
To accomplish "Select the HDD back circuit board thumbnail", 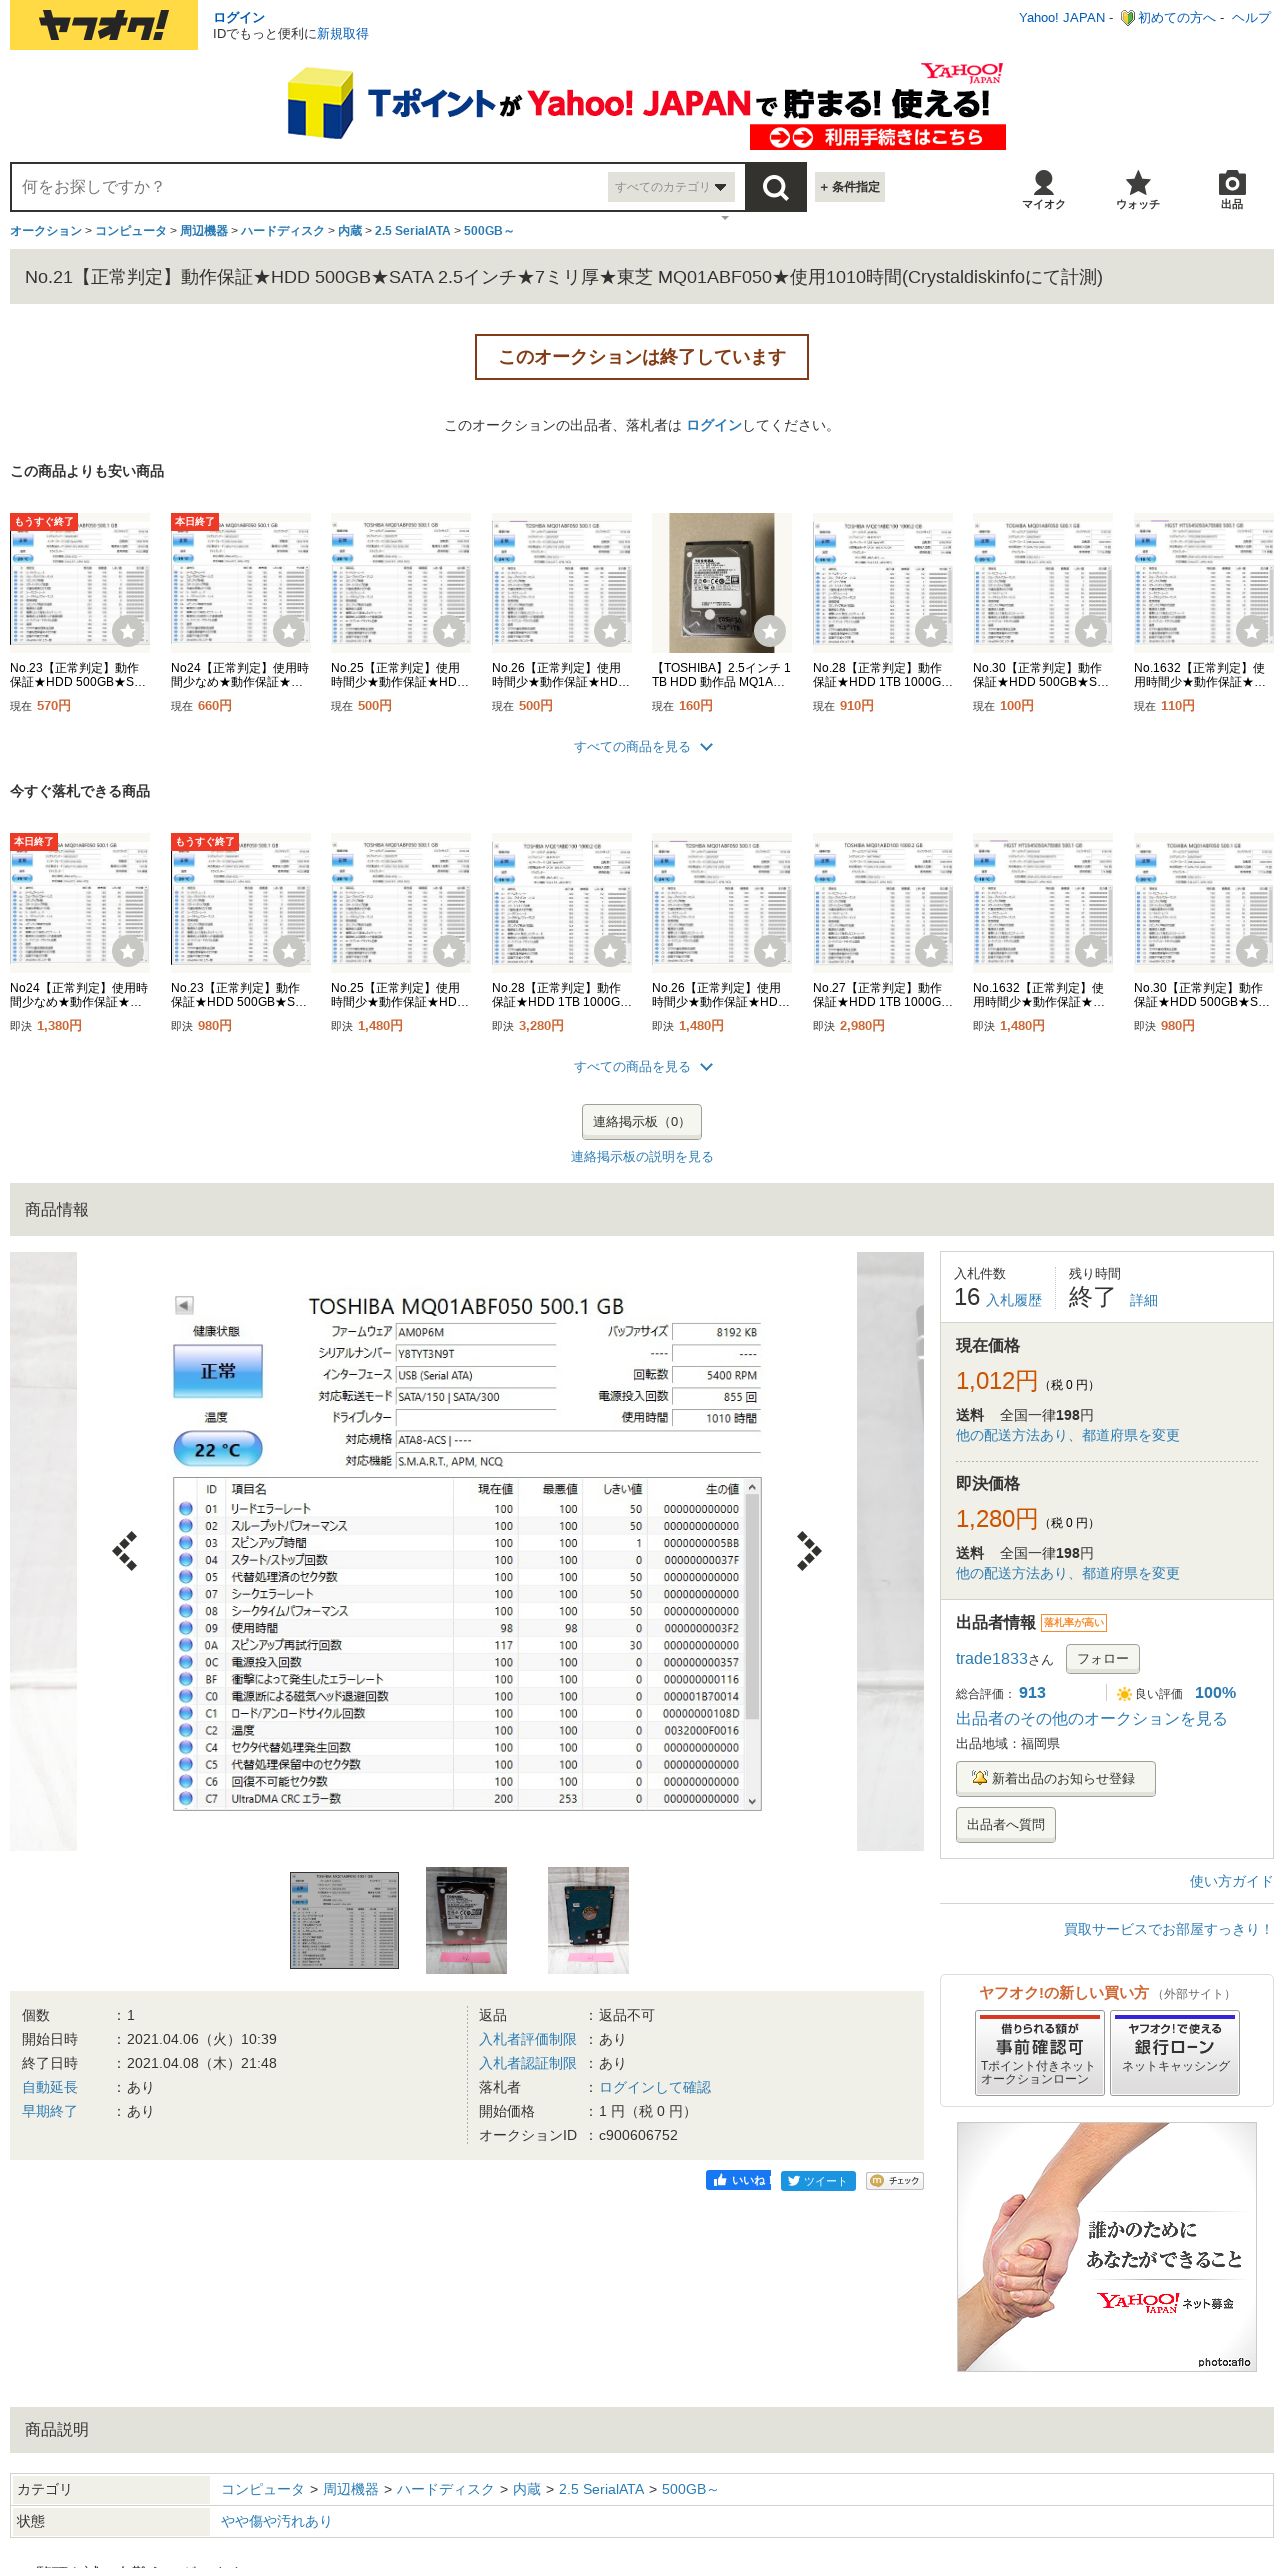I will click(x=588, y=1920).
